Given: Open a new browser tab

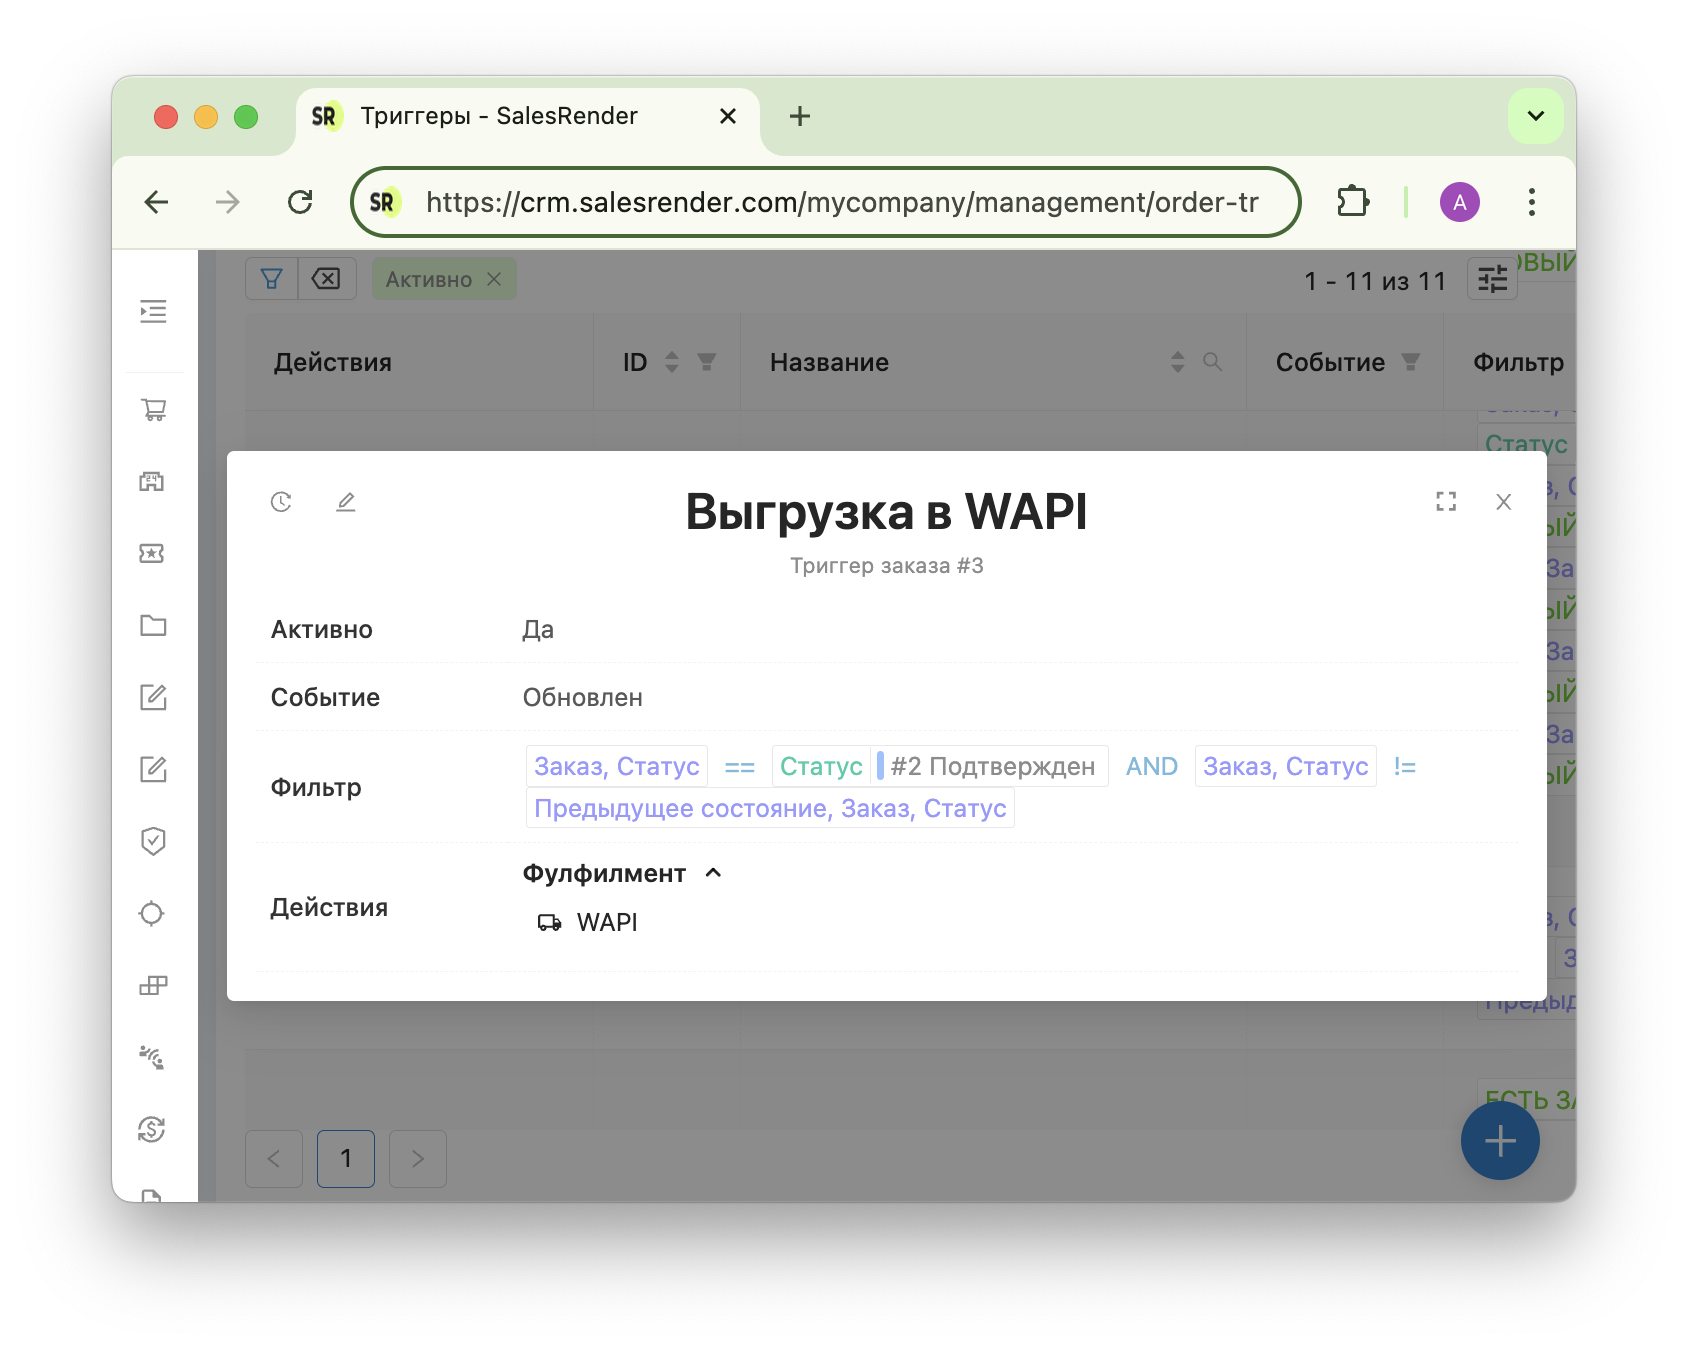Looking at the screenshot, I should [x=800, y=116].
